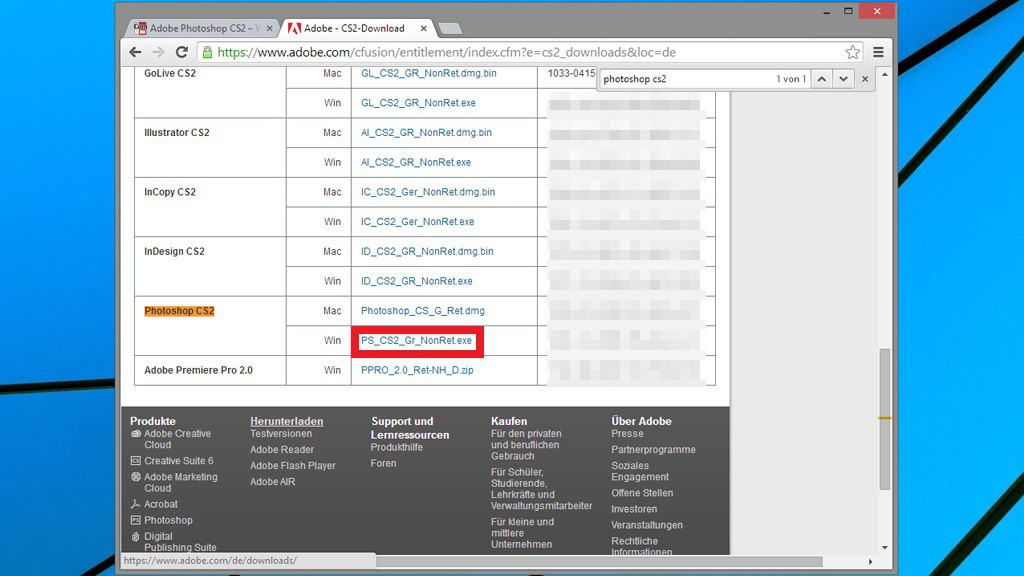This screenshot has width=1024, height=576.
Task: Click the Creative Suite 6 footer icon
Action: pyautogui.click(x=136, y=461)
